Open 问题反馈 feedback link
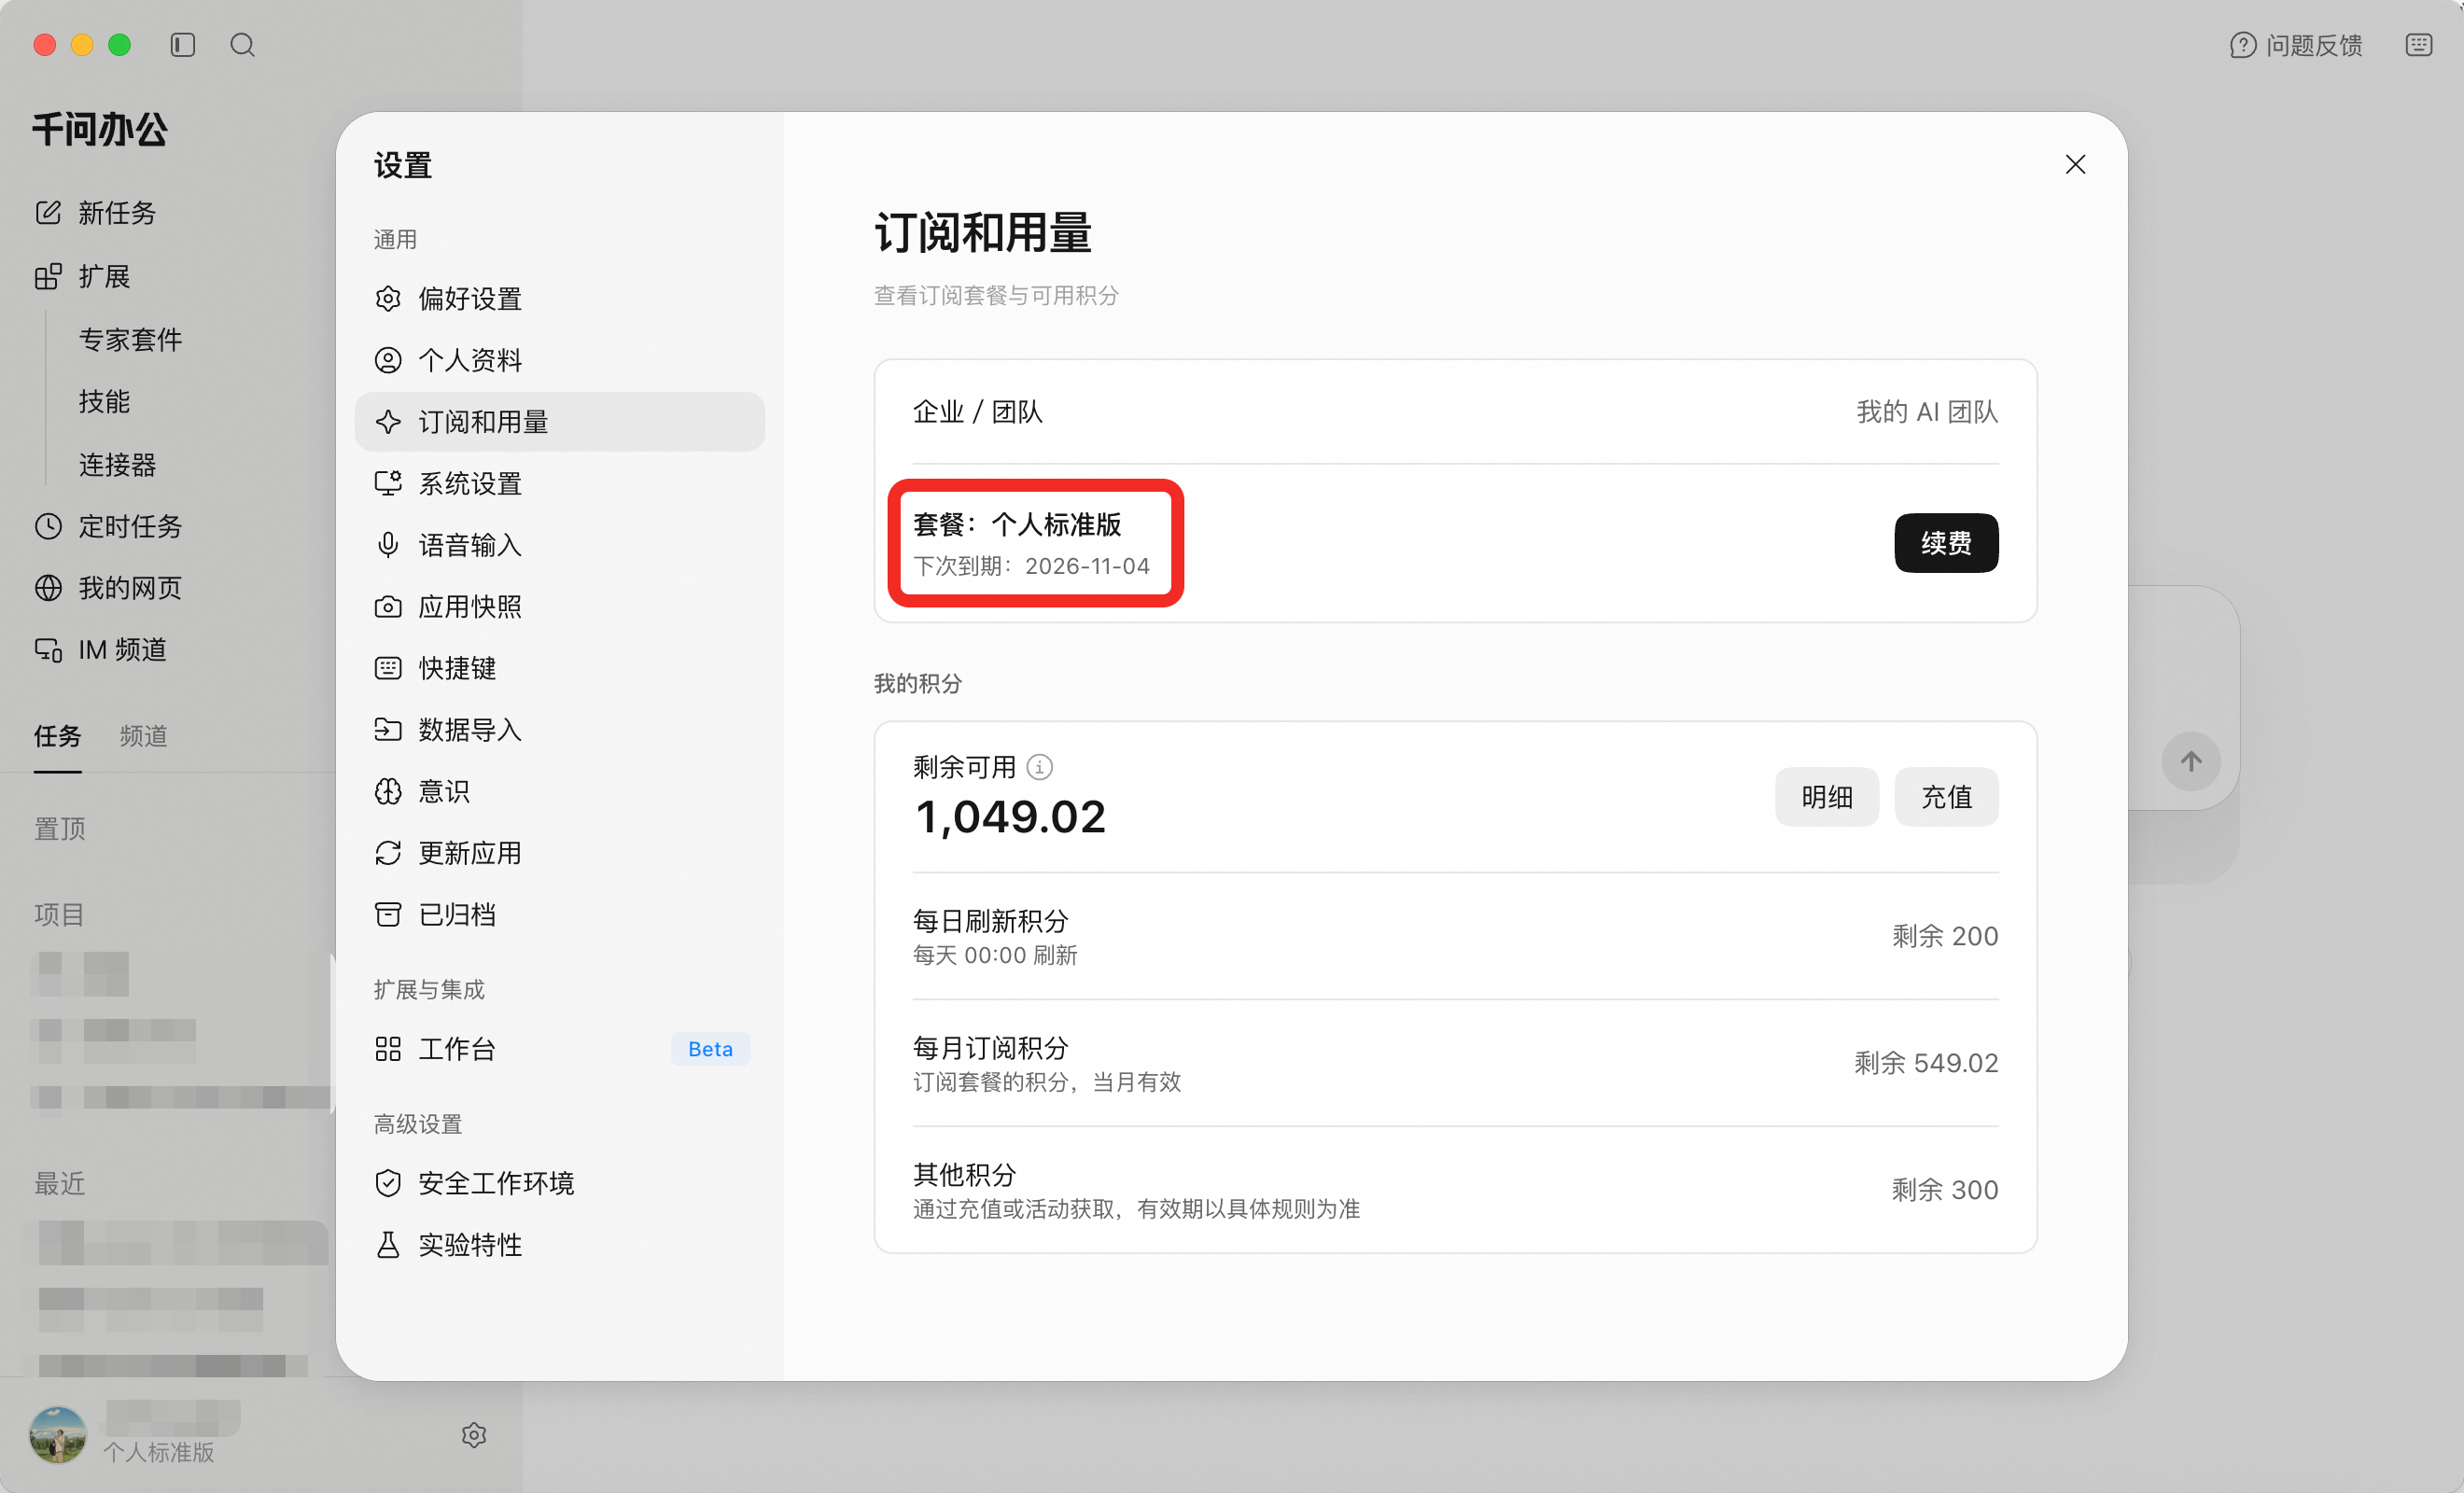 2295,45
